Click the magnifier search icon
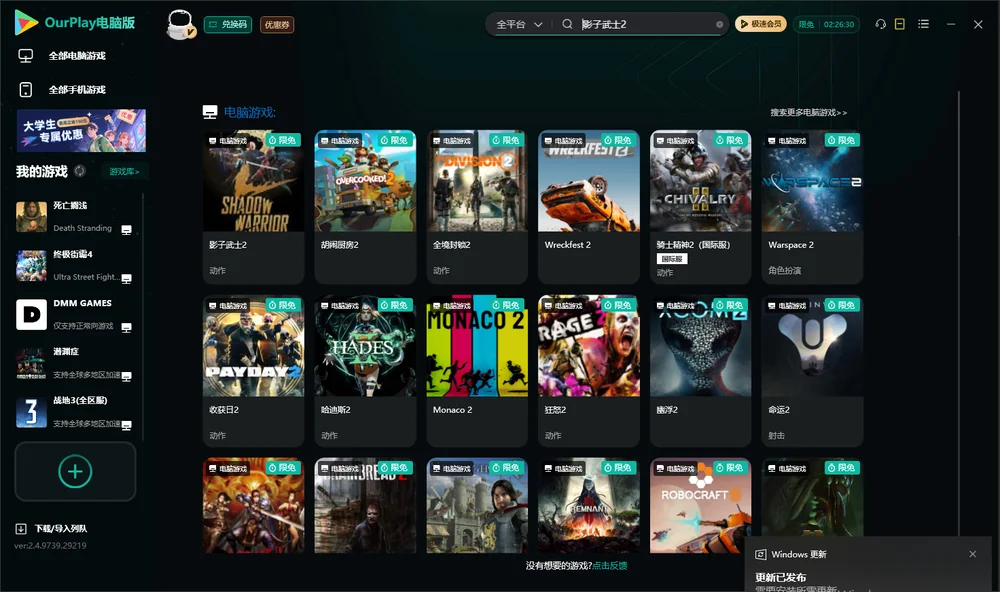Image resolution: width=1000 pixels, height=592 pixels. tap(567, 24)
